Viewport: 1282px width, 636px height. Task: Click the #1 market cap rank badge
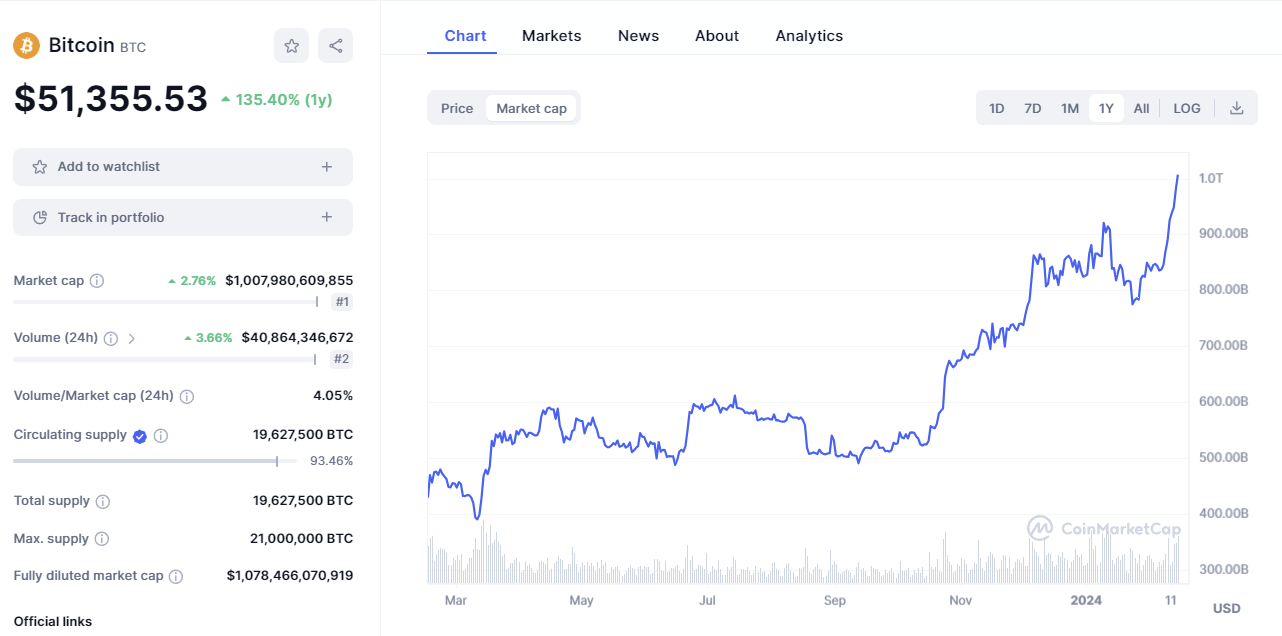pos(342,302)
